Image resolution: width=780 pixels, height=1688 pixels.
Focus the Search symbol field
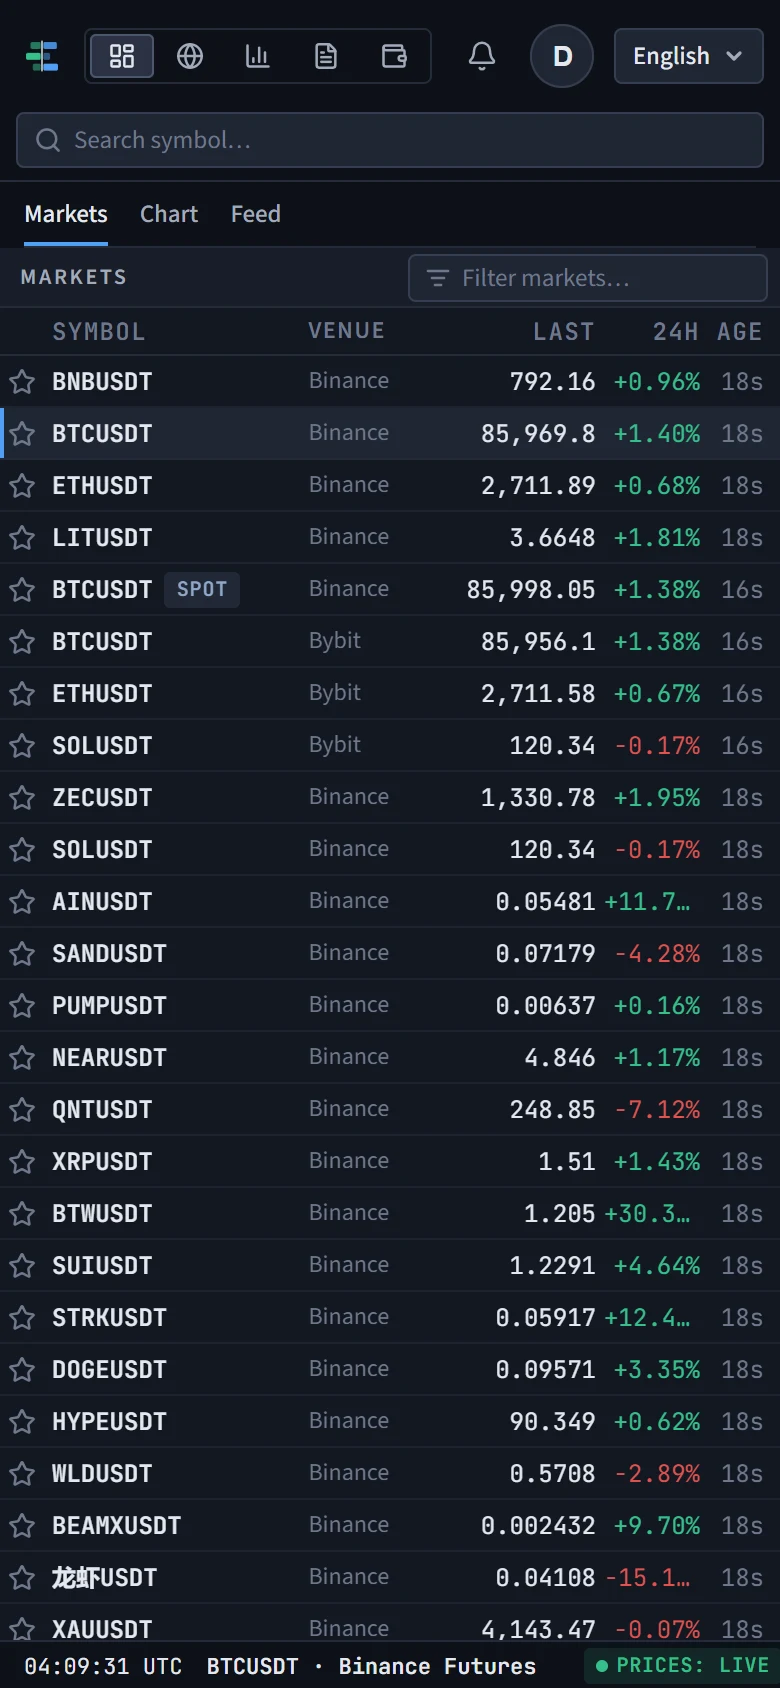tap(390, 140)
